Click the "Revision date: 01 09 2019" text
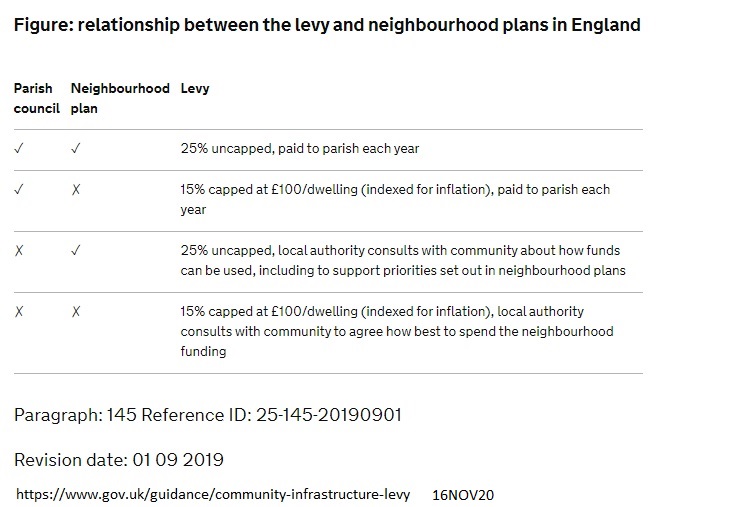755x507 pixels. click(x=118, y=460)
